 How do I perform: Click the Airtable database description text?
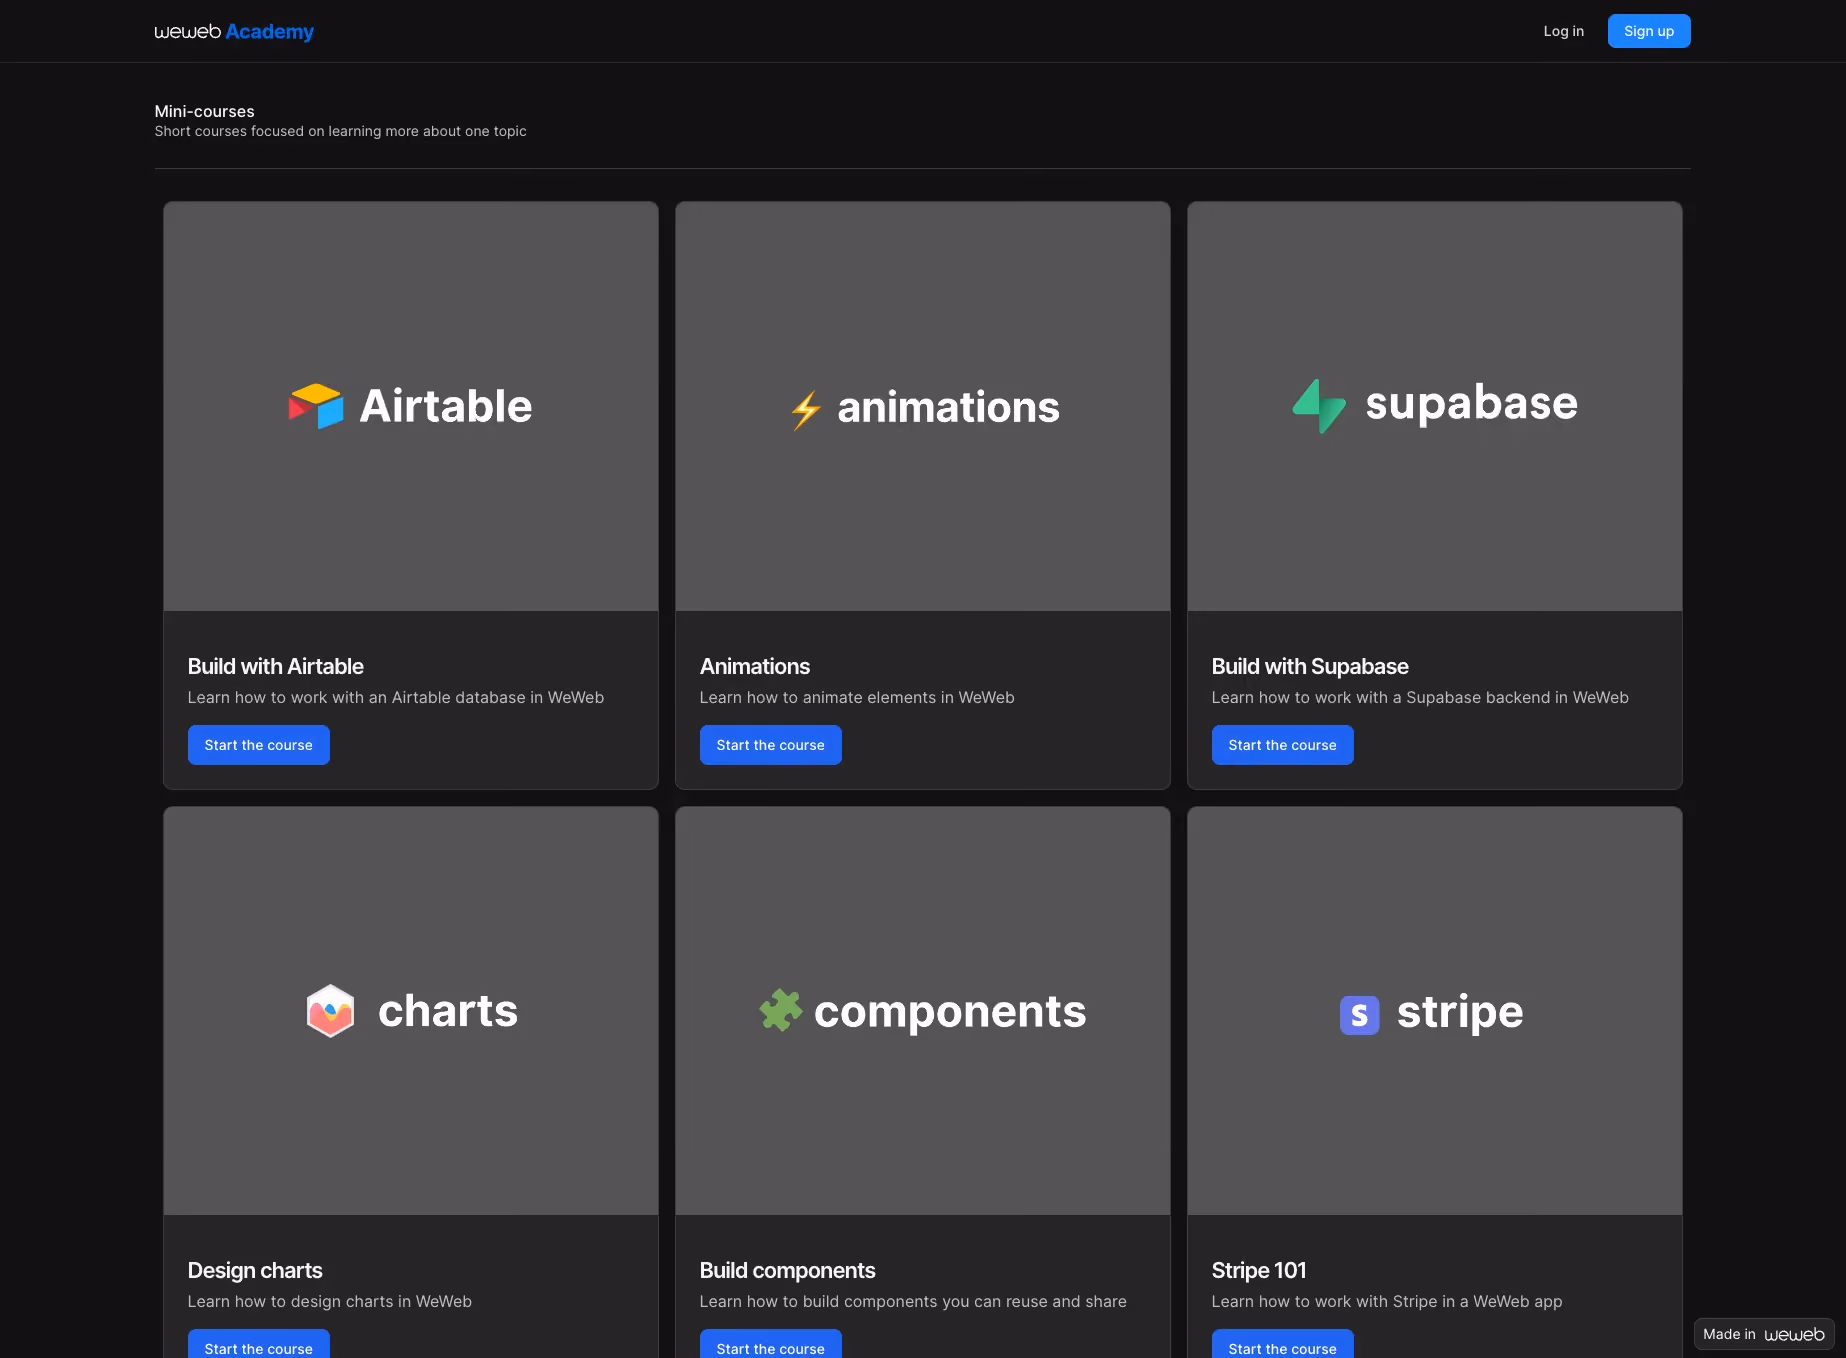pos(396,697)
